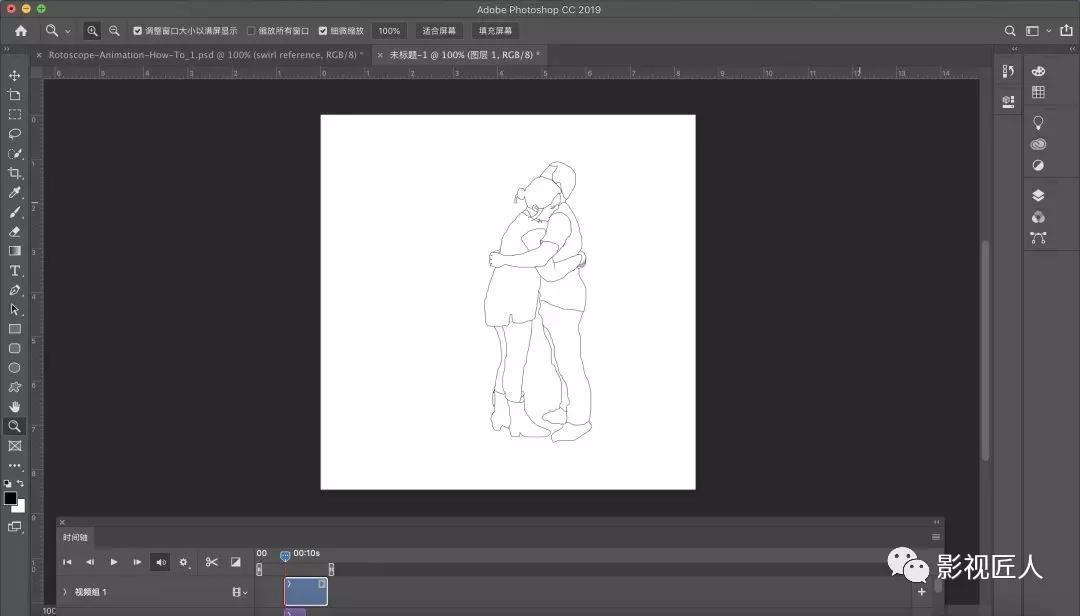Screen dimensions: 1080x616
Task: Open the zoom tool preset dropdown
Action: coord(57,31)
